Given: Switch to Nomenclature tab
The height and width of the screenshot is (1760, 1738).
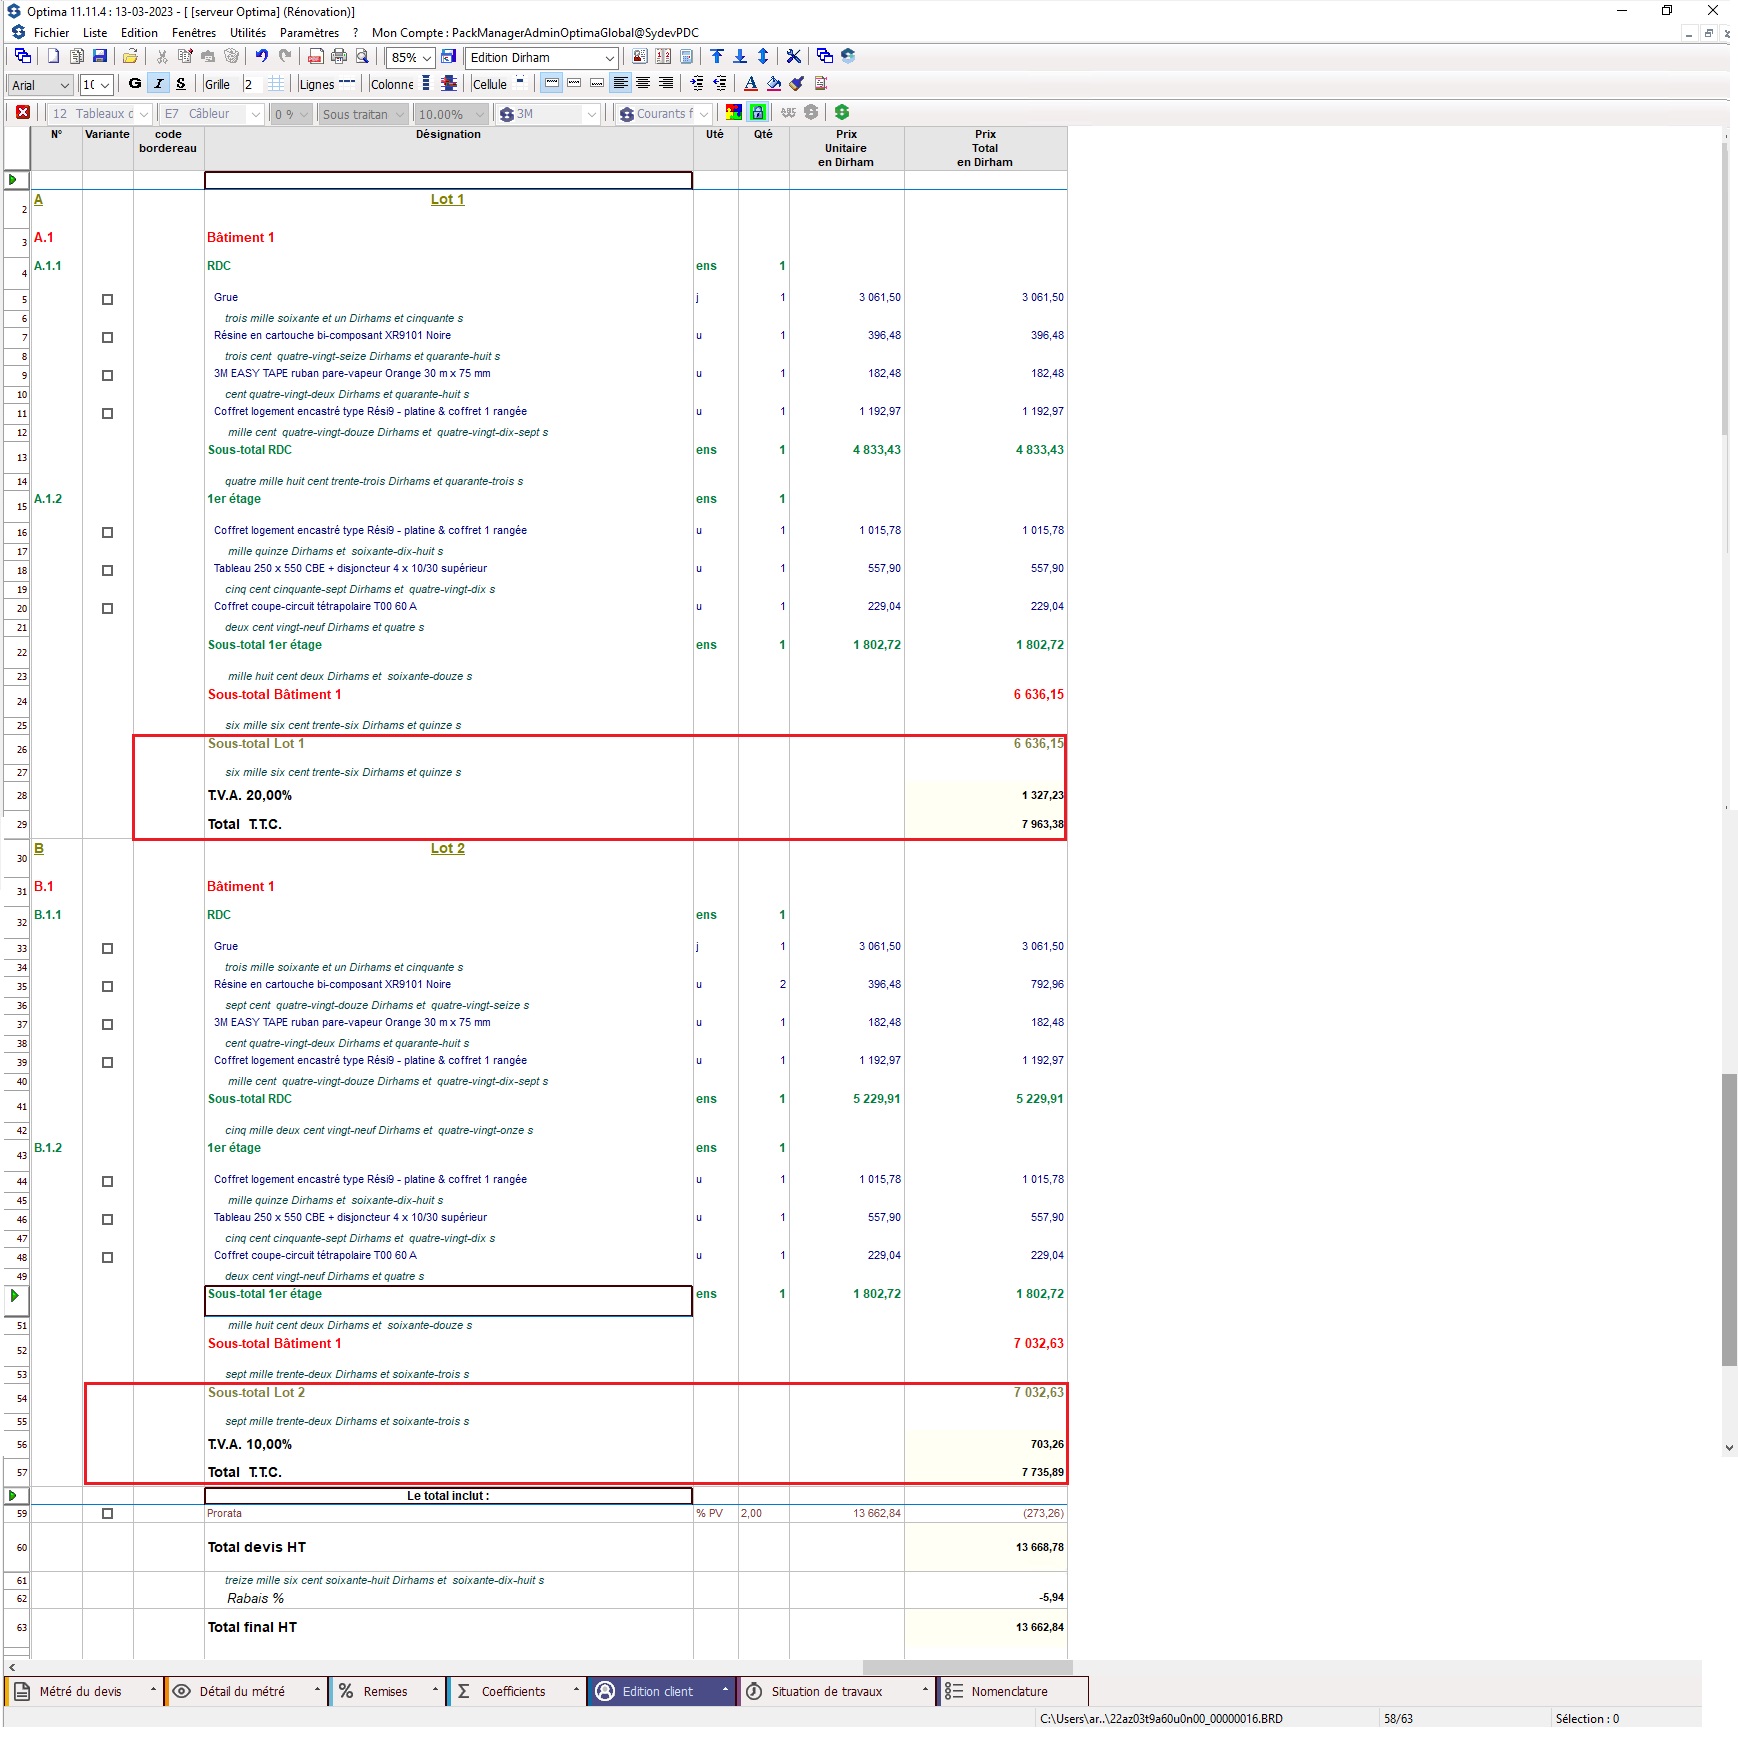Looking at the screenshot, I should (x=1013, y=1691).
